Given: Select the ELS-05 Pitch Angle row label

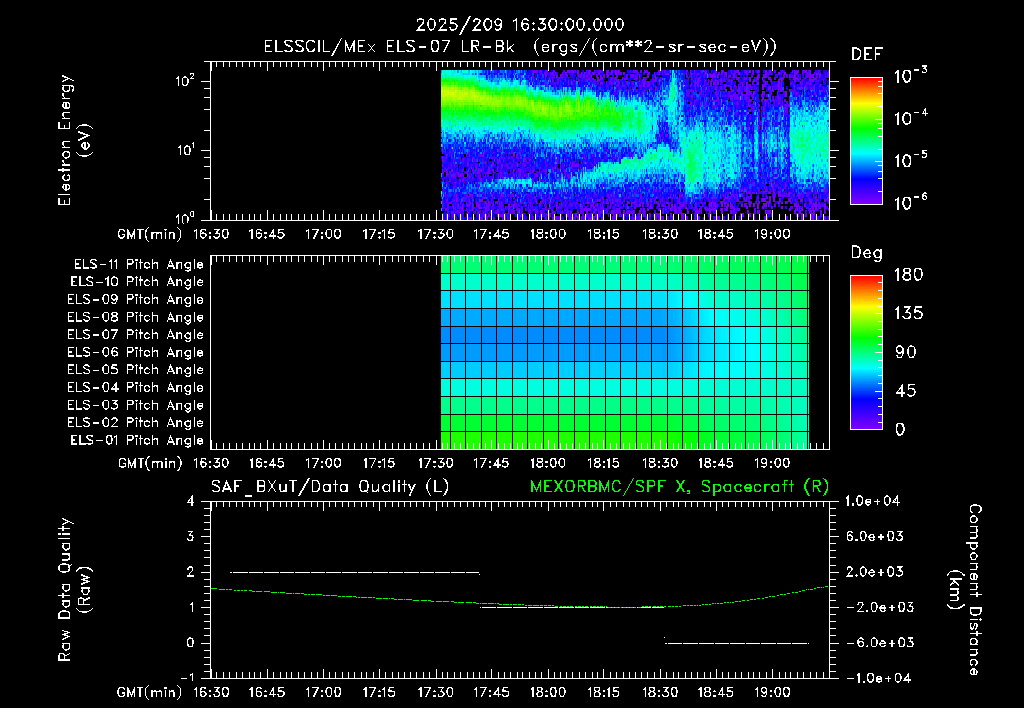Looking at the screenshot, I should (135, 370).
